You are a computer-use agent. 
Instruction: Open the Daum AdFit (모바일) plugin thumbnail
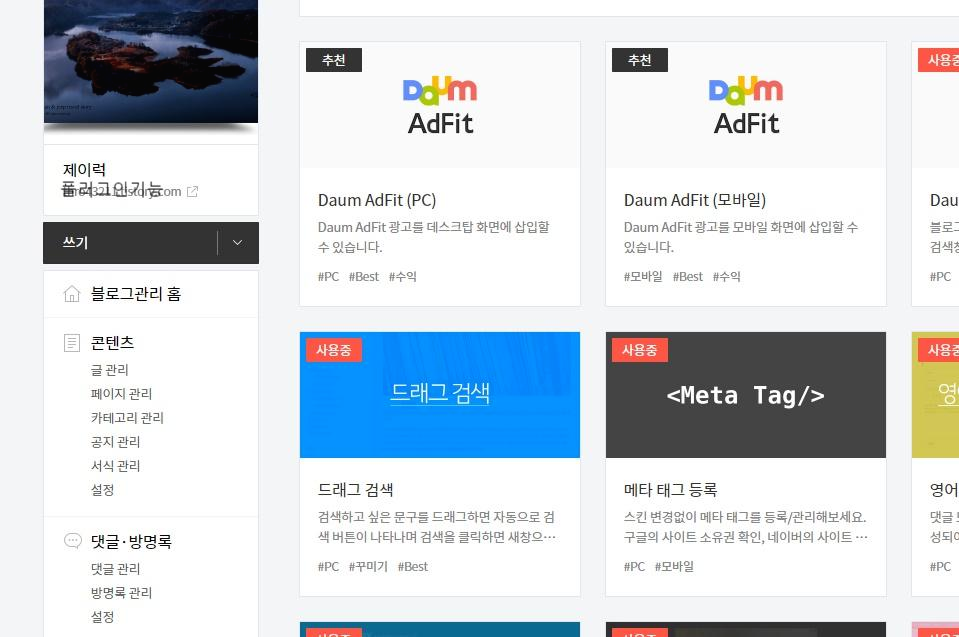coord(746,105)
